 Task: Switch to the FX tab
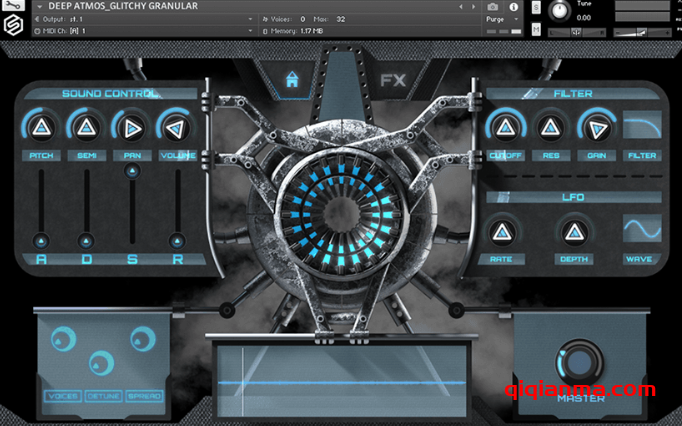[392, 81]
